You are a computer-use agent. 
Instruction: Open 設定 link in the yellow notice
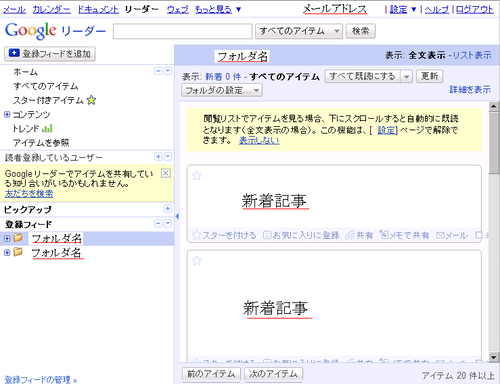(386, 130)
